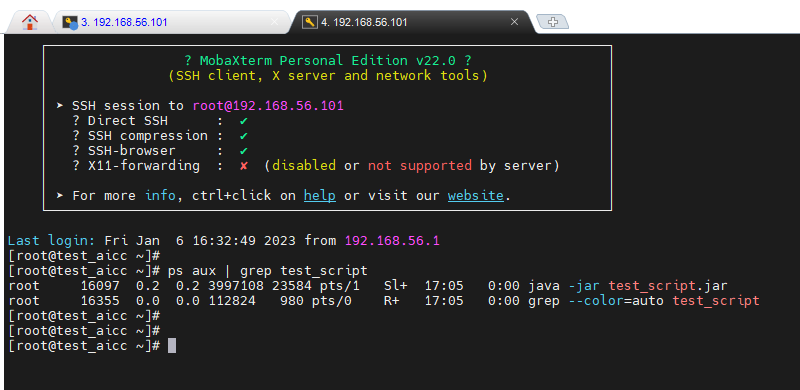Click the 'info' word in the banner

point(160,196)
